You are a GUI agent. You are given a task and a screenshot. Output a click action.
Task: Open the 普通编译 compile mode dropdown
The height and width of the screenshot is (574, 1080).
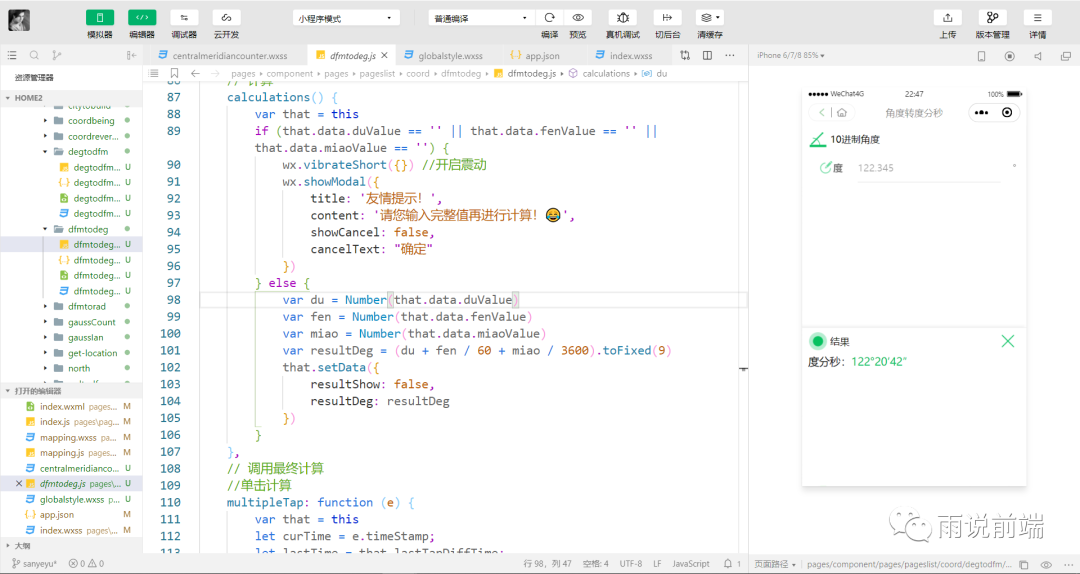pyautogui.click(x=480, y=18)
